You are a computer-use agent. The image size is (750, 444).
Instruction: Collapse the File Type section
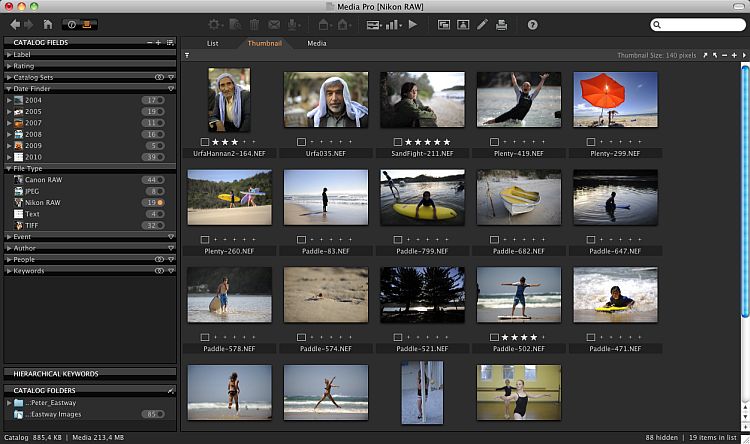tap(8, 168)
